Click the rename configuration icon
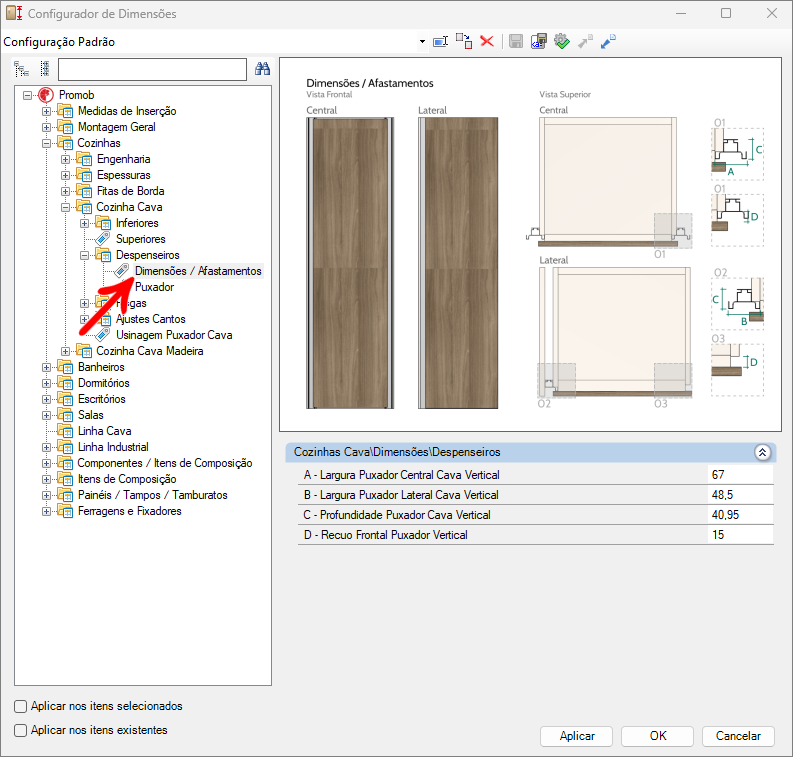The width and height of the screenshot is (793, 757). [440, 41]
